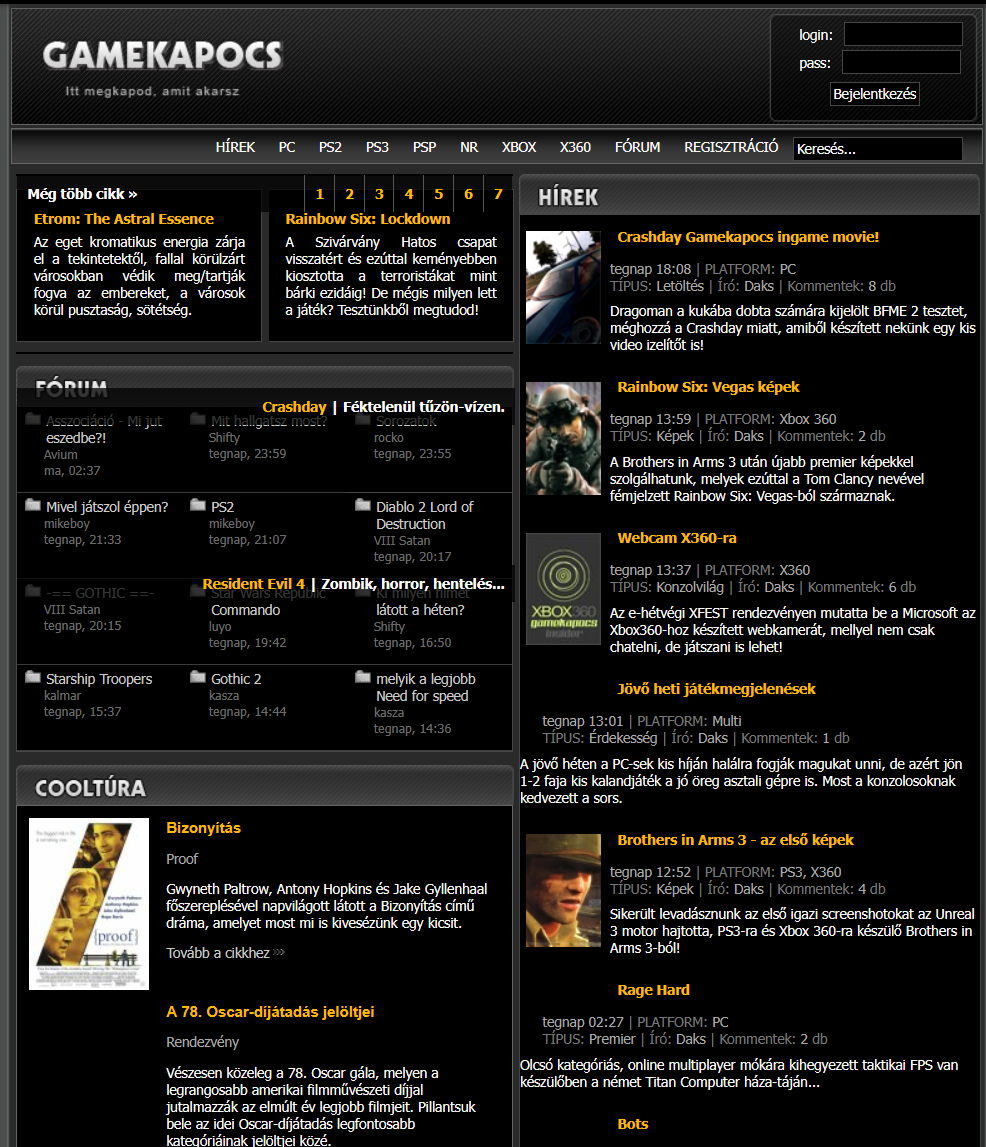This screenshot has height=1147, width=986.
Task: Open the Webcam X360-ra headline
Action: pos(677,538)
